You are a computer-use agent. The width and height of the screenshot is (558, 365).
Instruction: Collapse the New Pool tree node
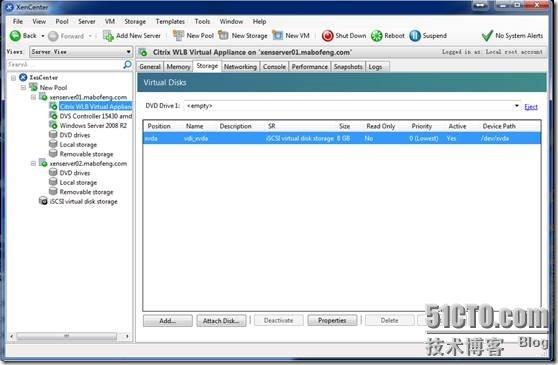click(23, 88)
